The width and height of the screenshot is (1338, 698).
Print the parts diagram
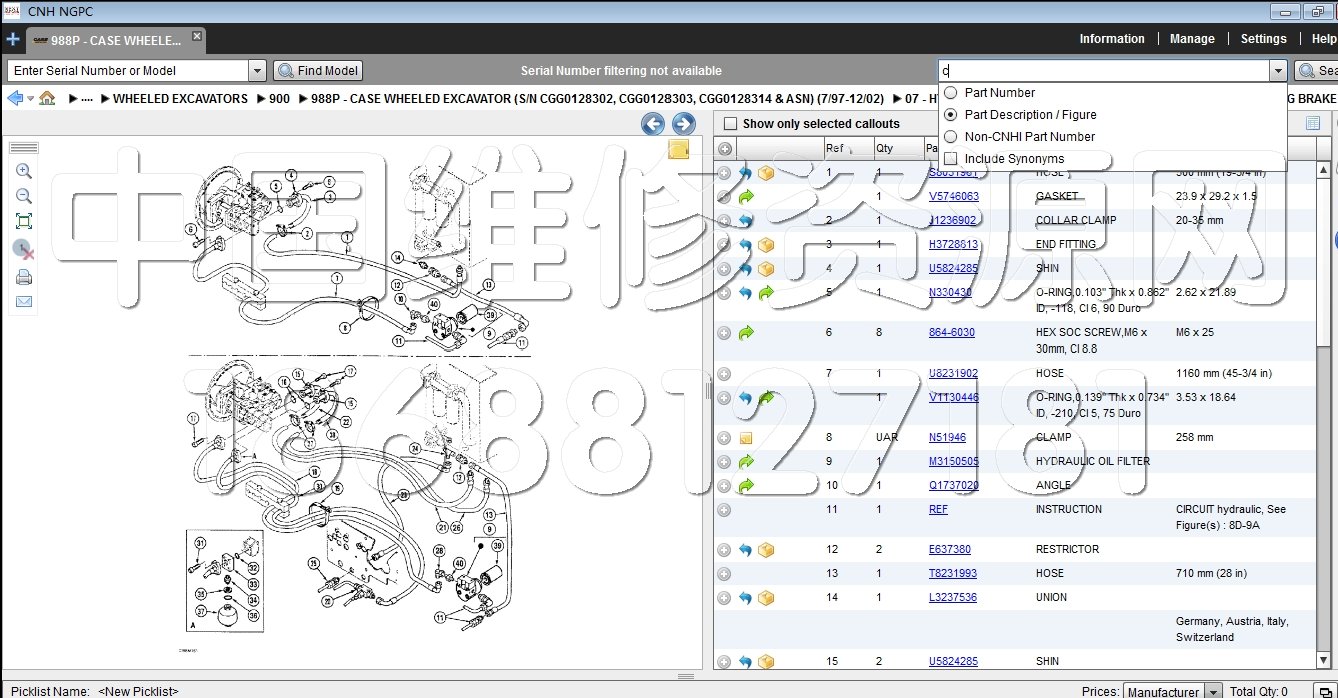(x=24, y=277)
